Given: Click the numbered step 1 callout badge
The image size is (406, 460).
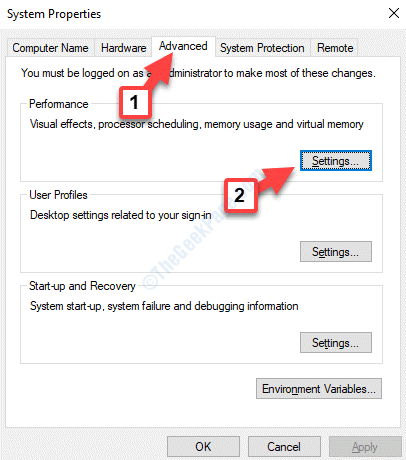Looking at the screenshot, I should click(x=134, y=102).
